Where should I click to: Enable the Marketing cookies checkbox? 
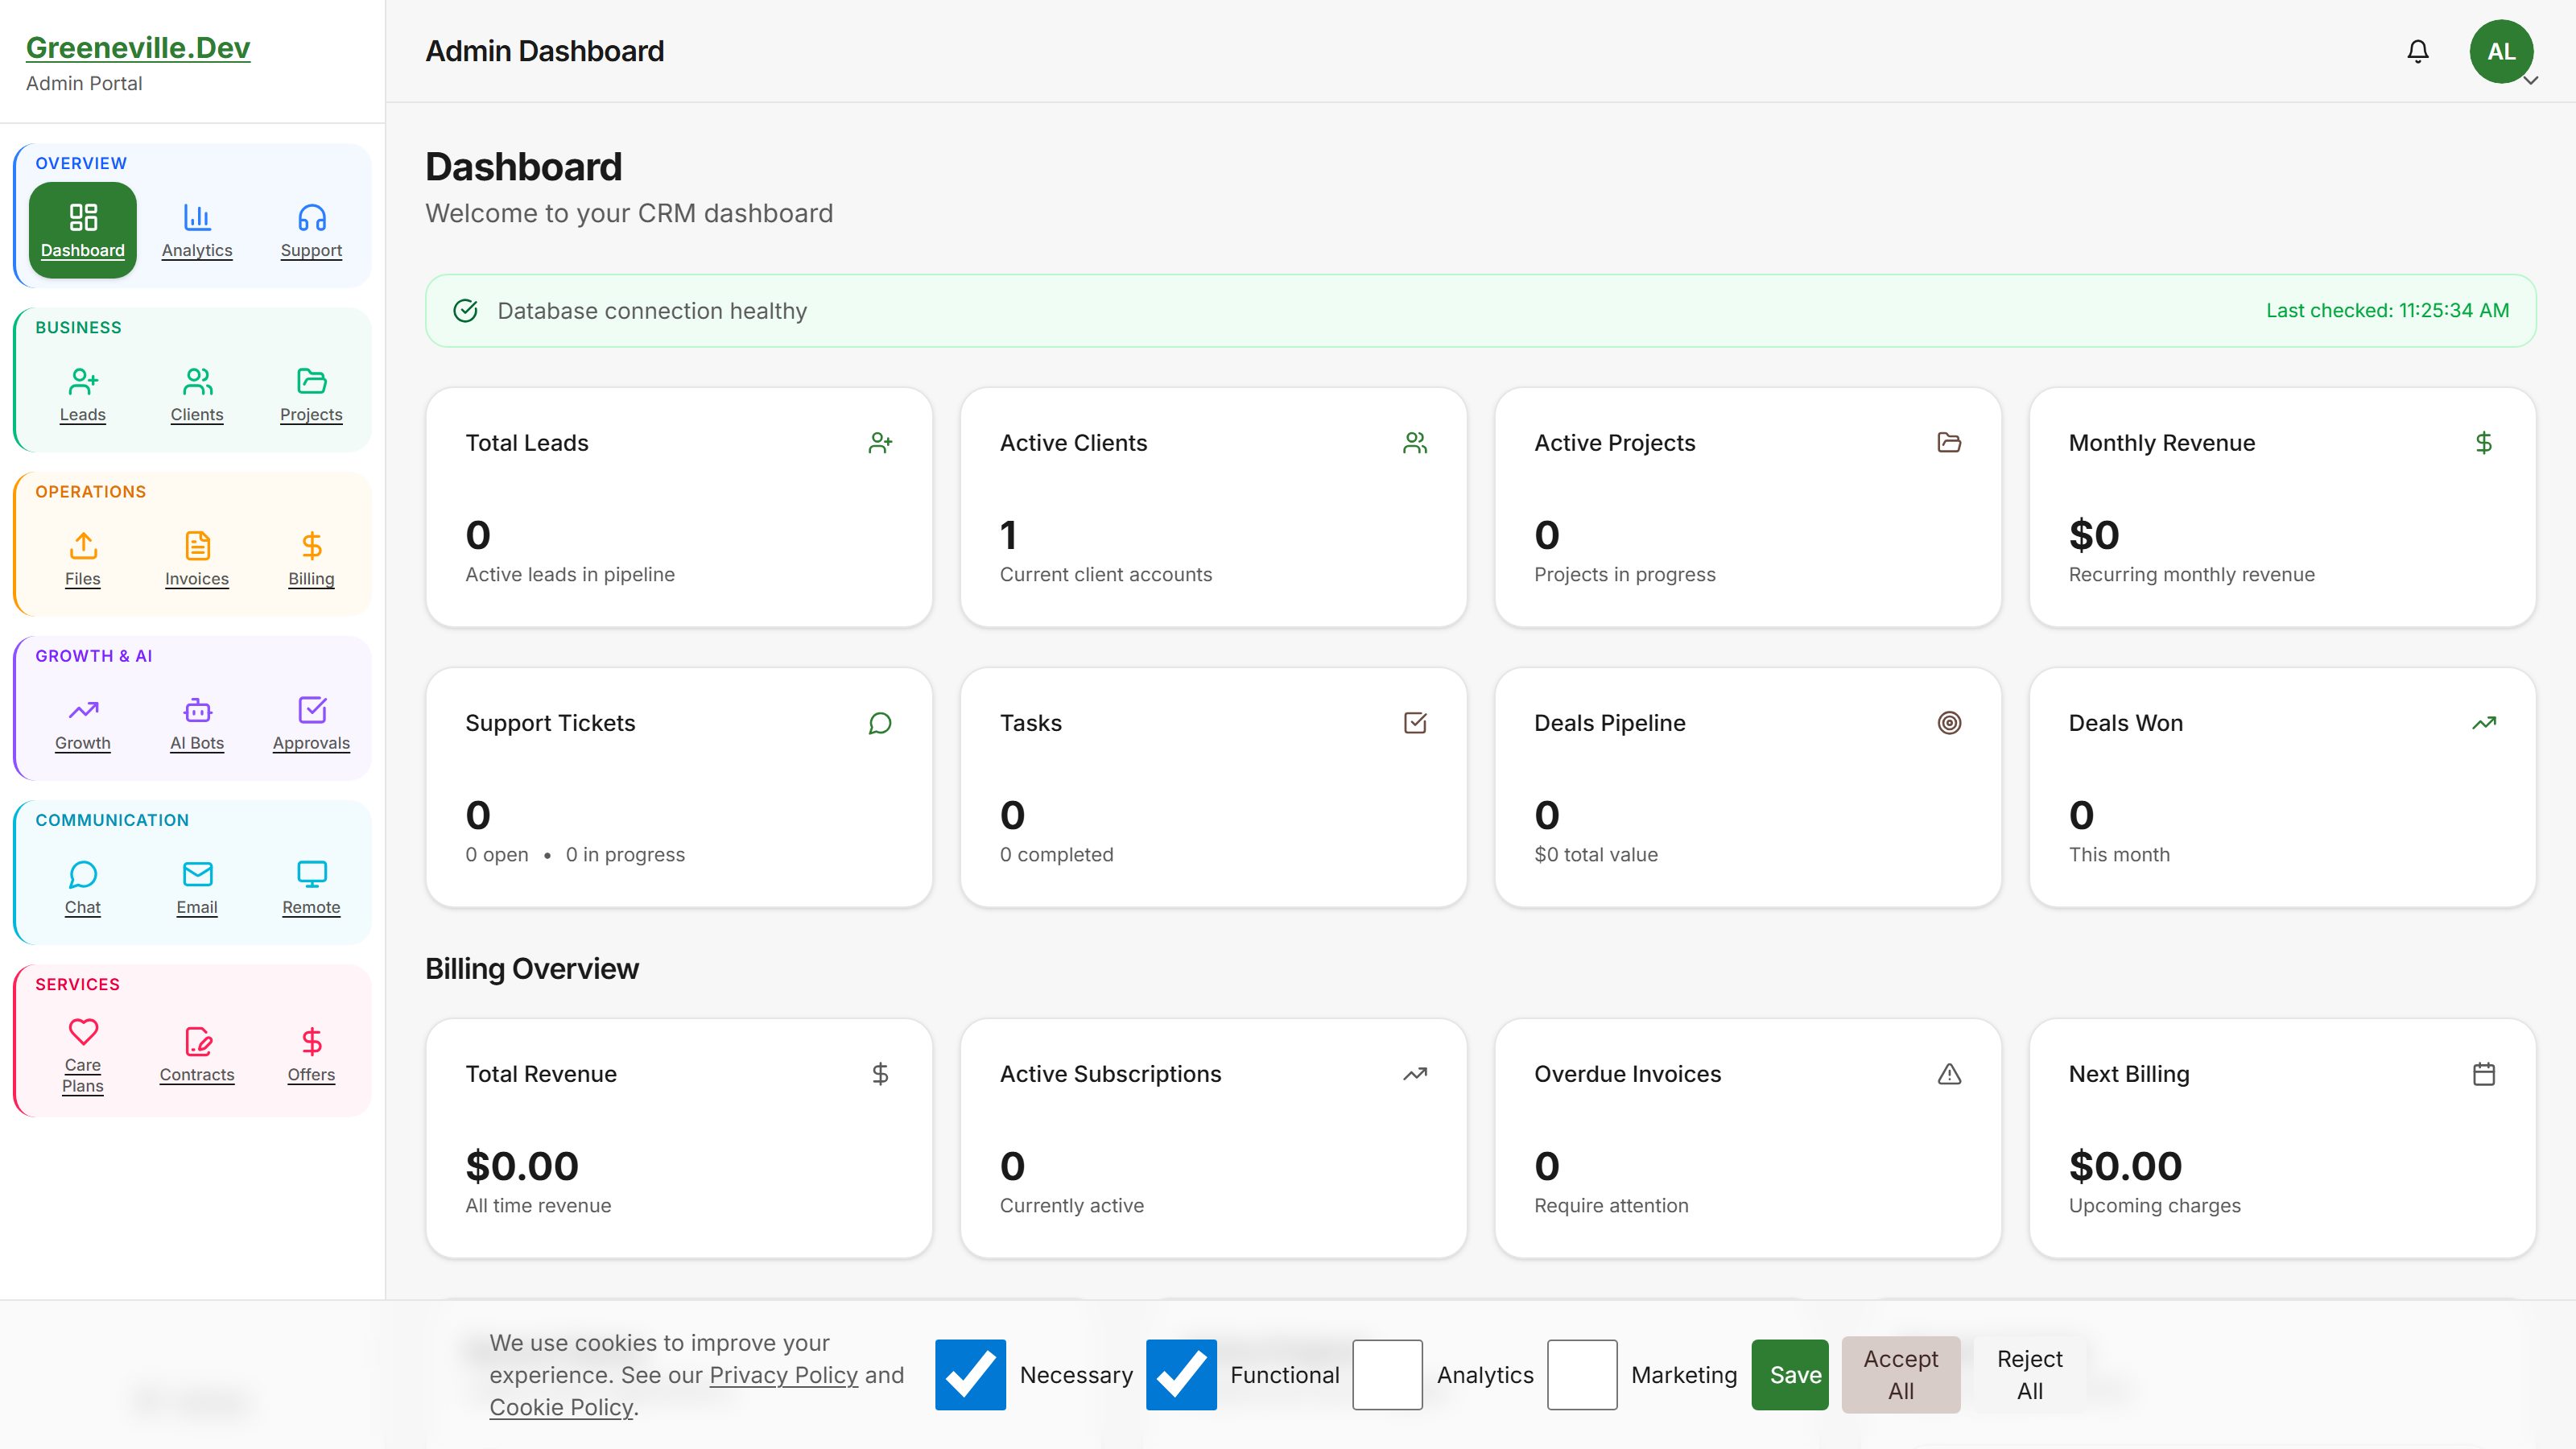1581,1375
